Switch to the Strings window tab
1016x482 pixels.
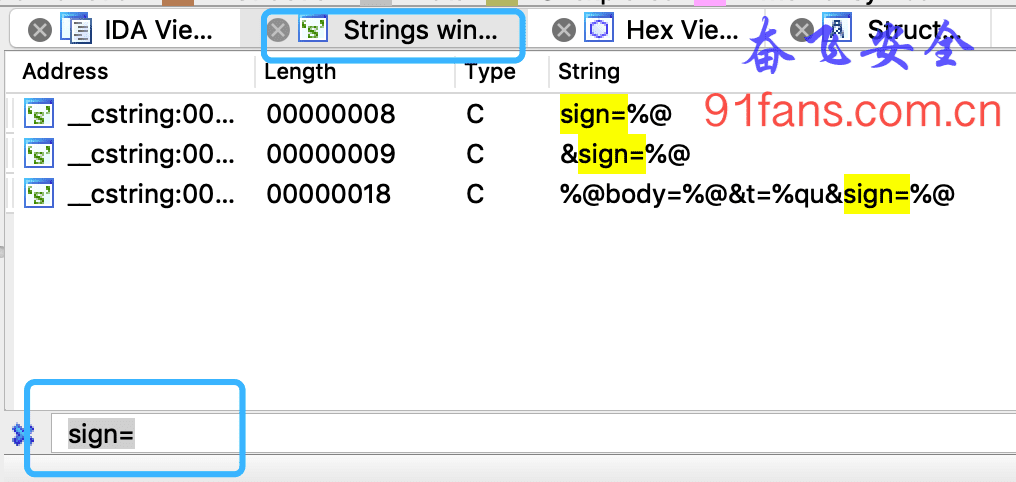(x=421, y=30)
